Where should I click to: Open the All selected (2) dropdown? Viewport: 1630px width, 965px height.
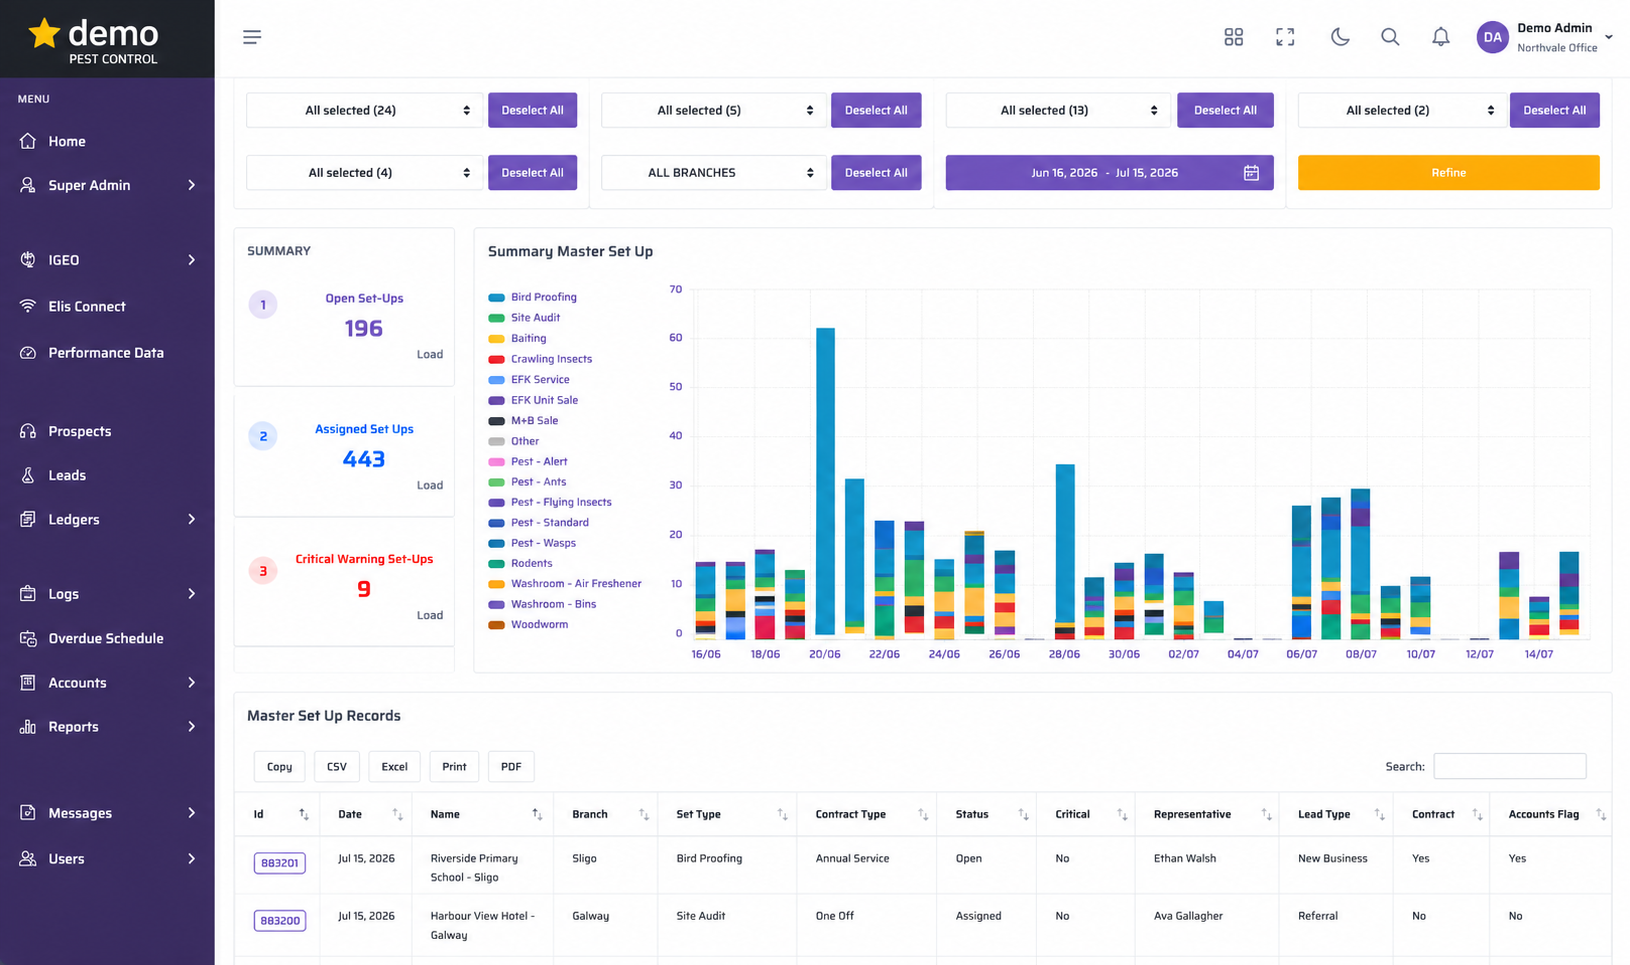1402,110
